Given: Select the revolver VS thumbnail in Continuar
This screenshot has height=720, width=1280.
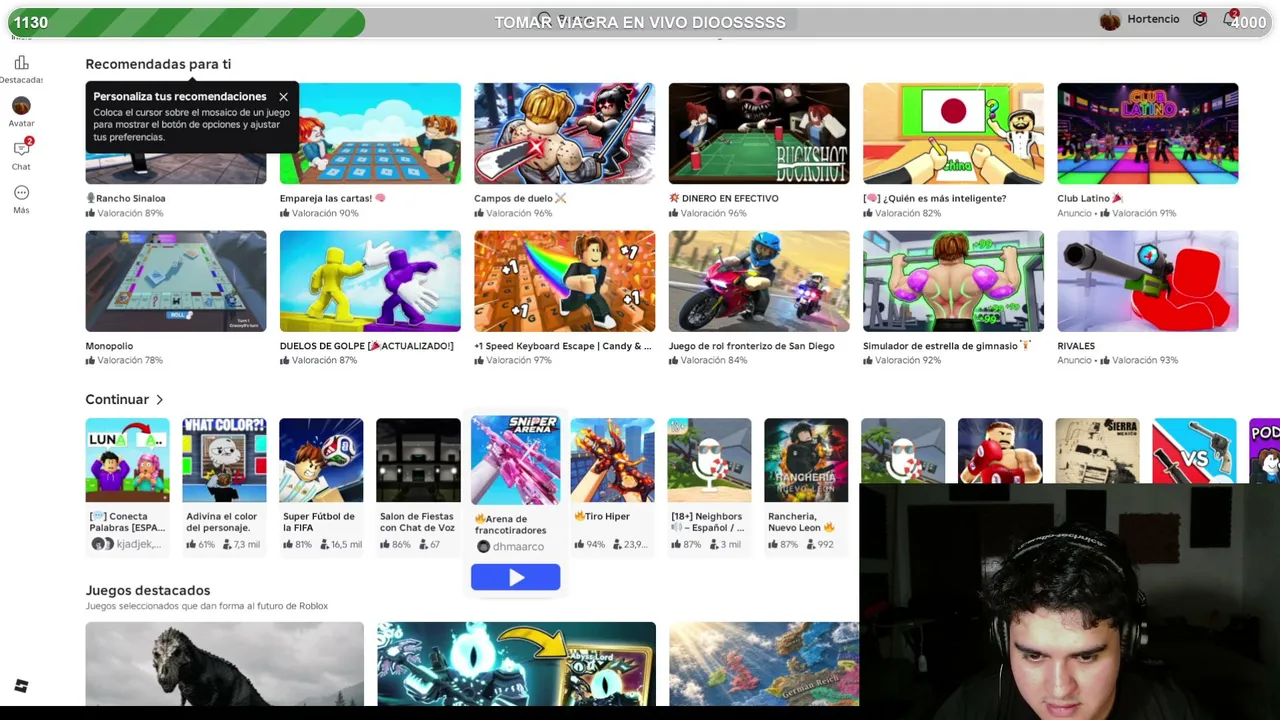Looking at the screenshot, I should tap(1194, 451).
